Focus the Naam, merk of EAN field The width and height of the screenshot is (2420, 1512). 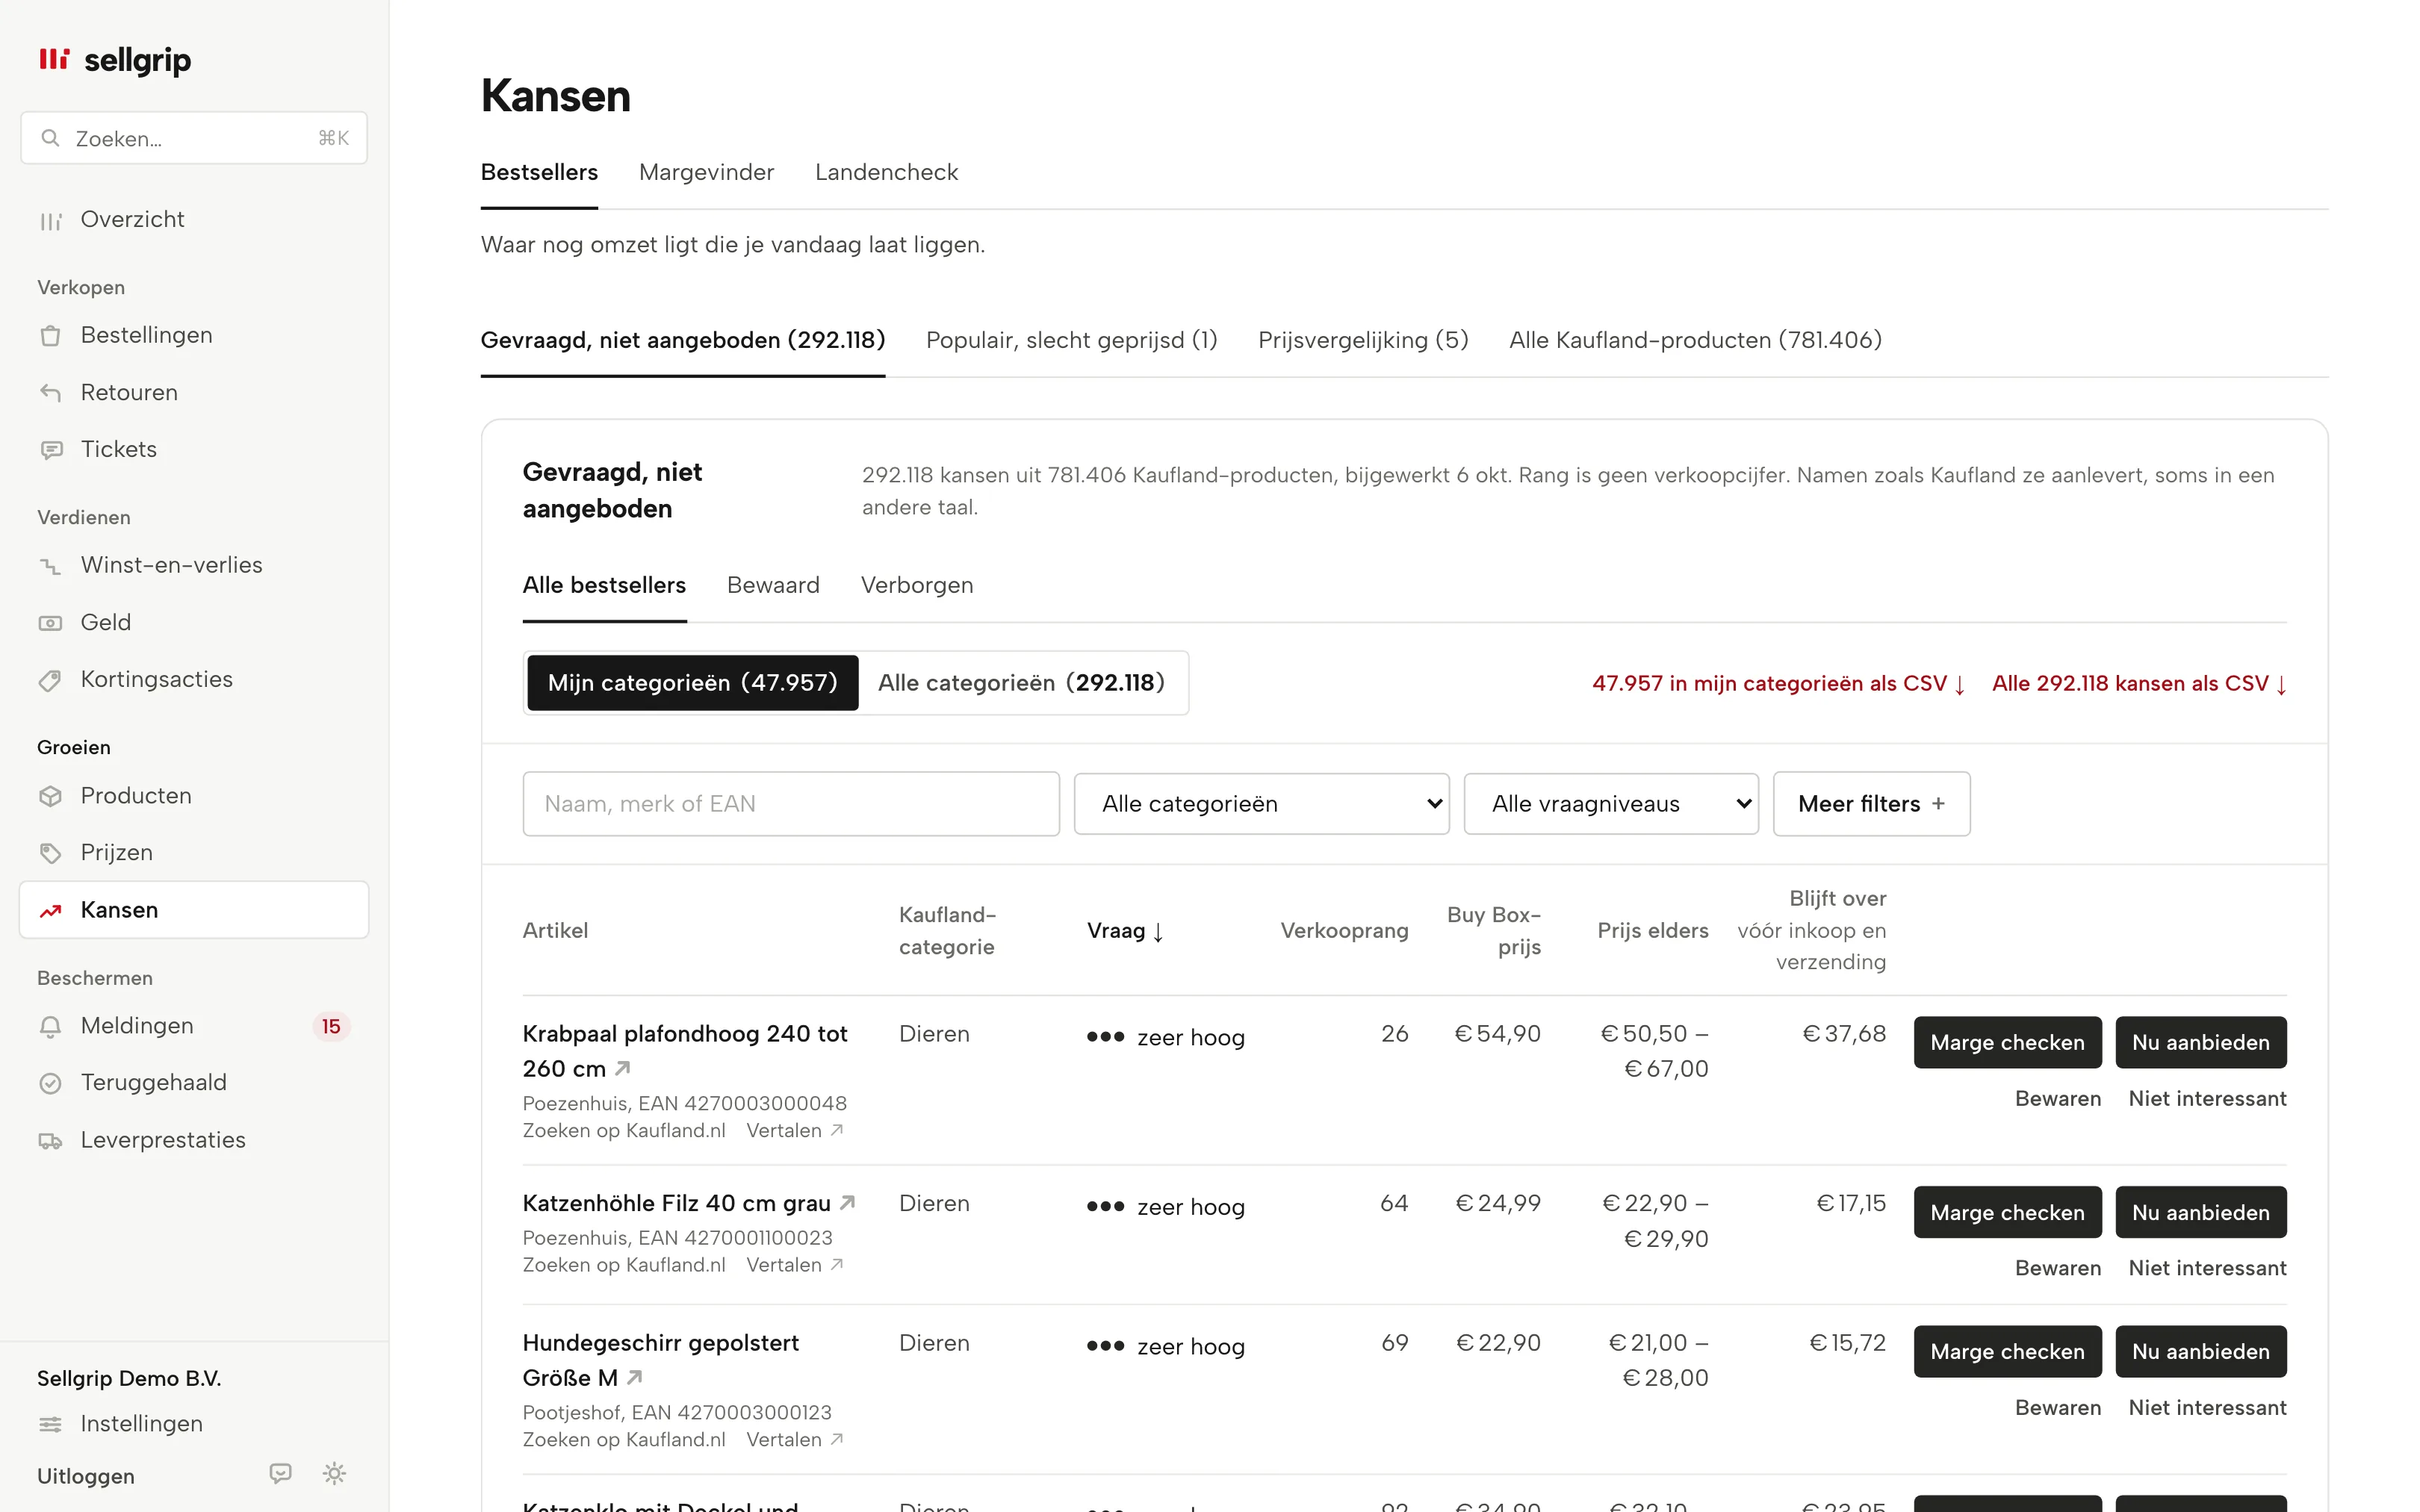tap(791, 804)
